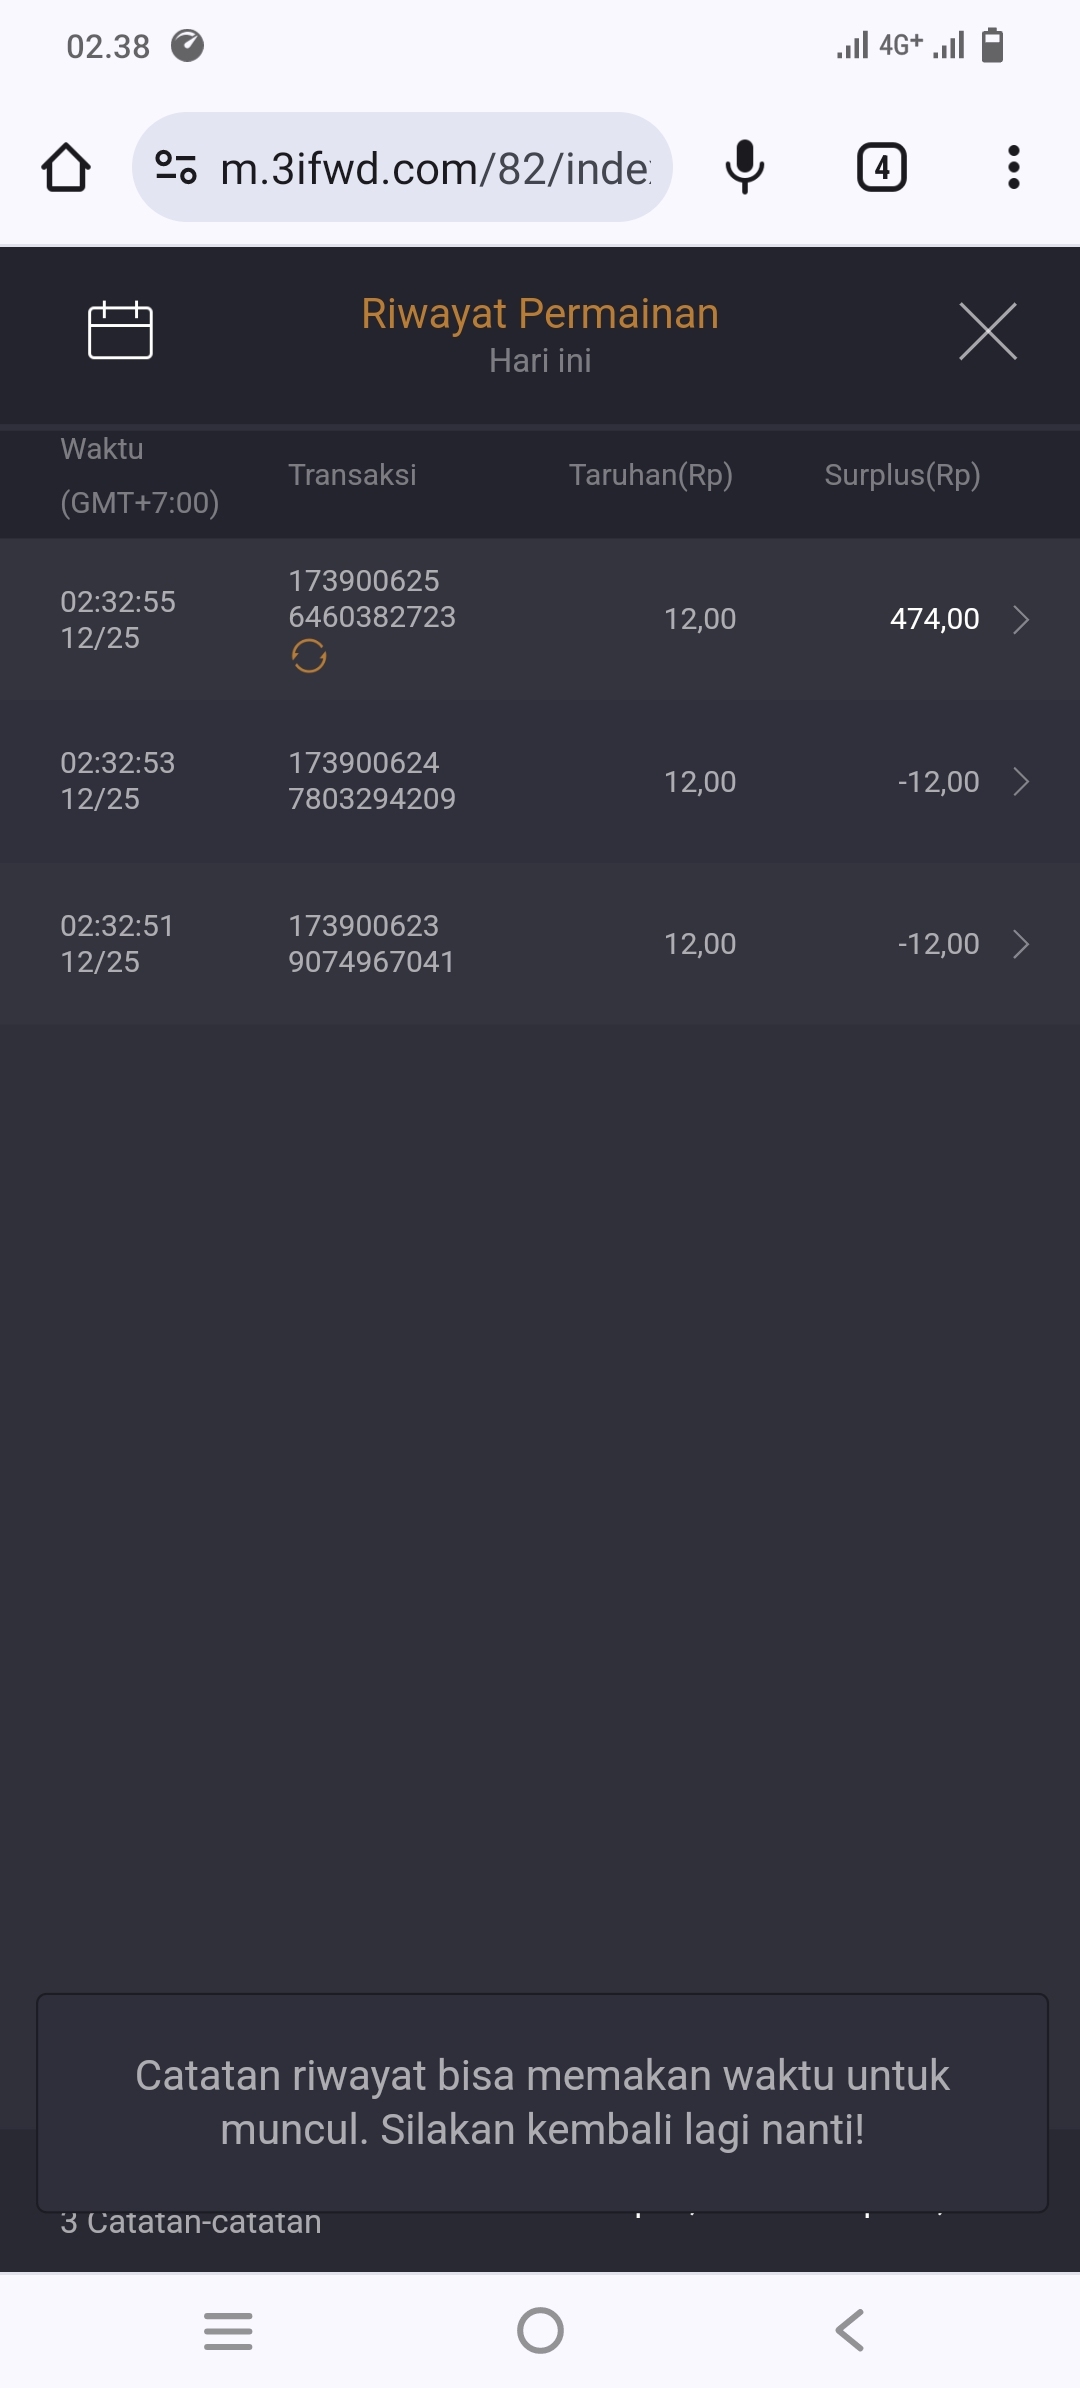This screenshot has height=2388, width=1080.
Task: Open the calendar date picker icon
Action: (120, 330)
